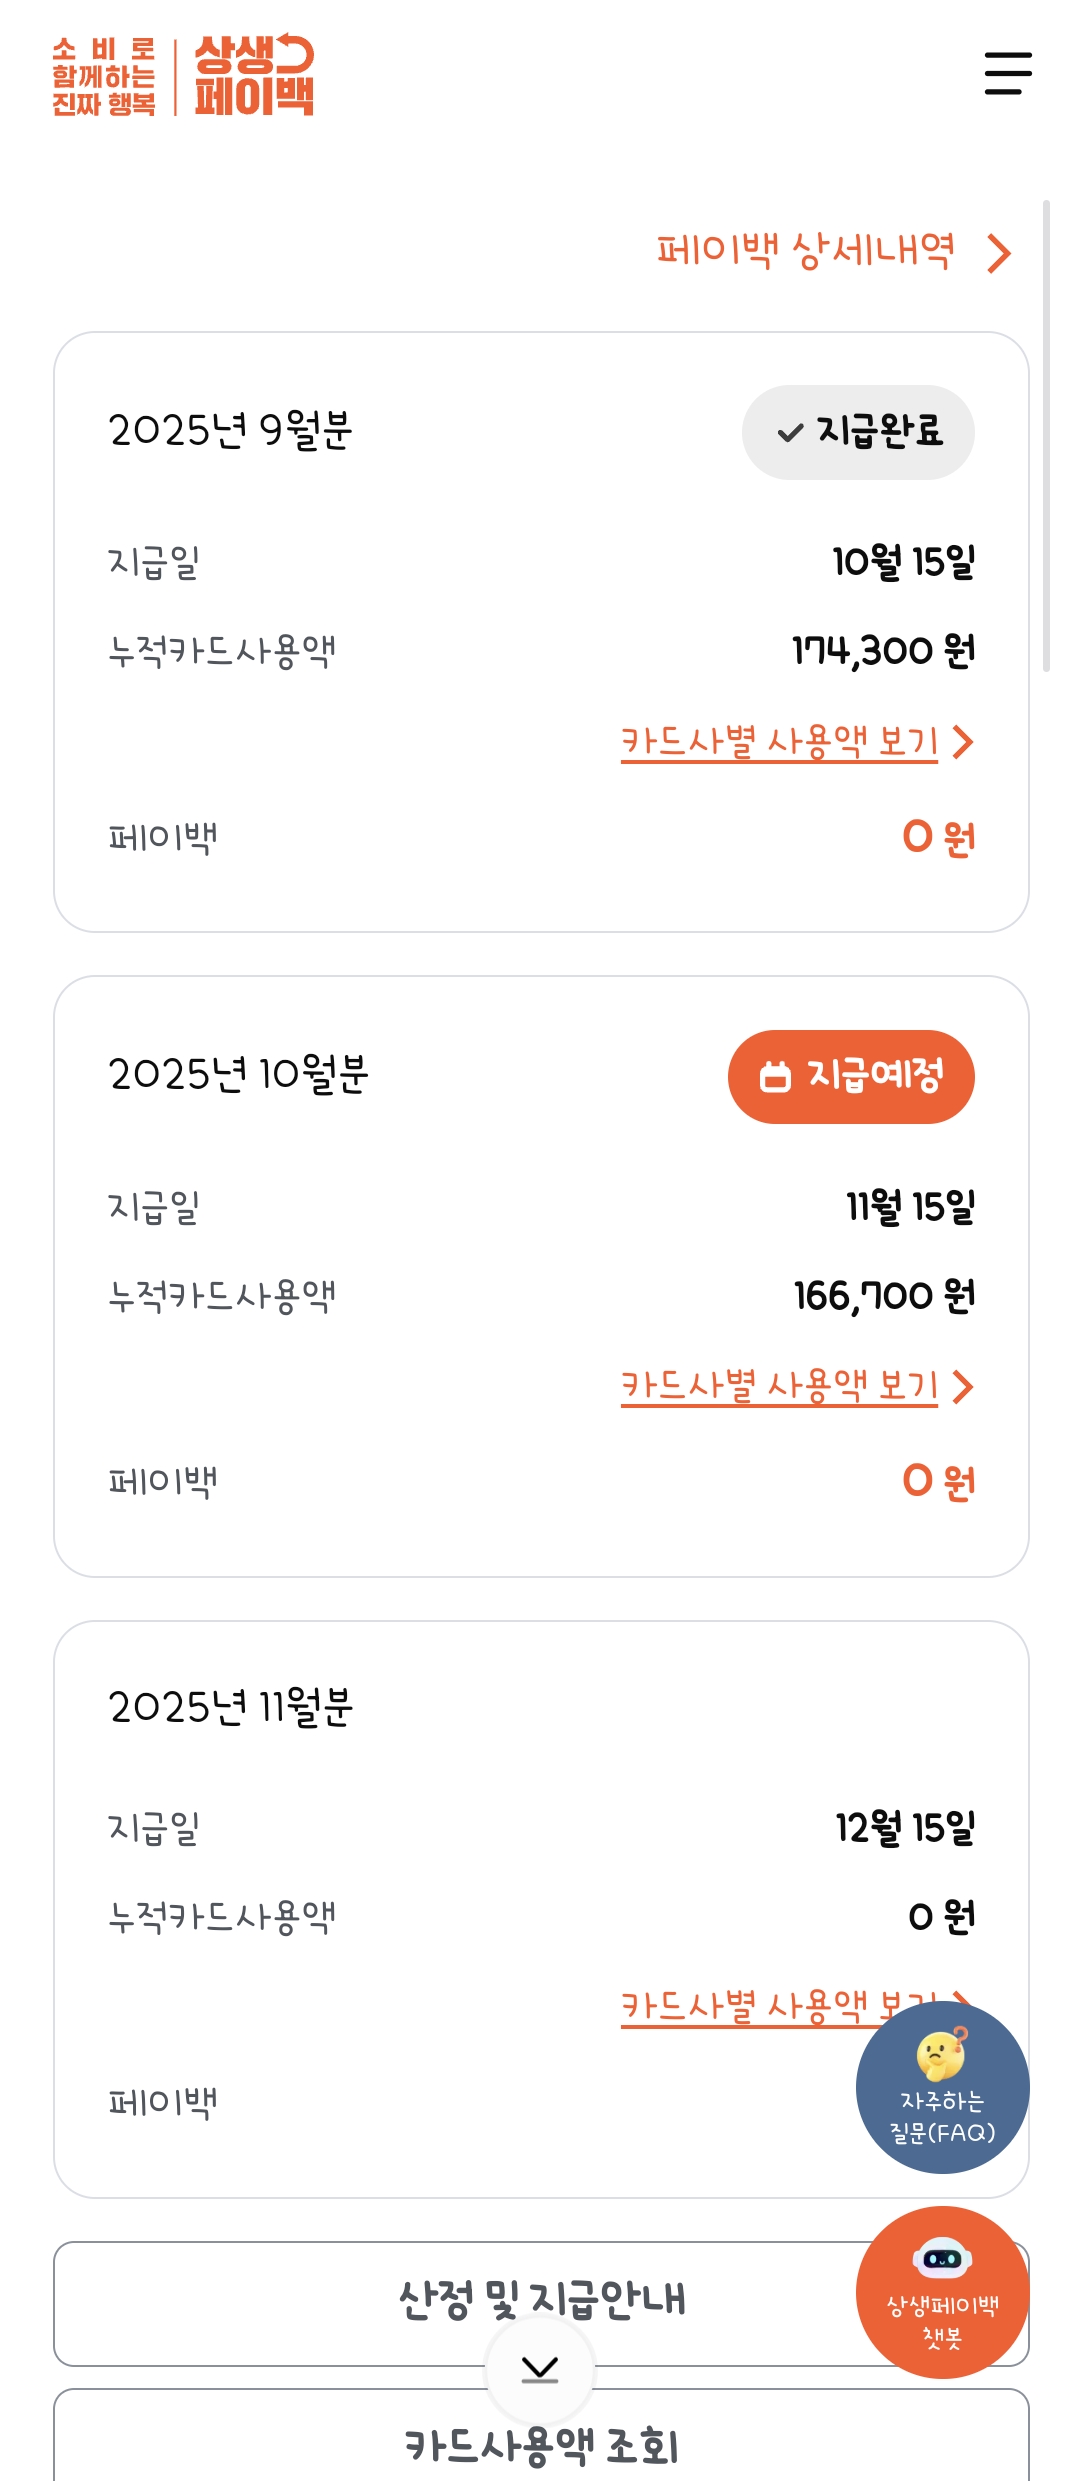Click the 지급완료 status badge
The width and height of the screenshot is (1080, 2481).
coord(858,432)
